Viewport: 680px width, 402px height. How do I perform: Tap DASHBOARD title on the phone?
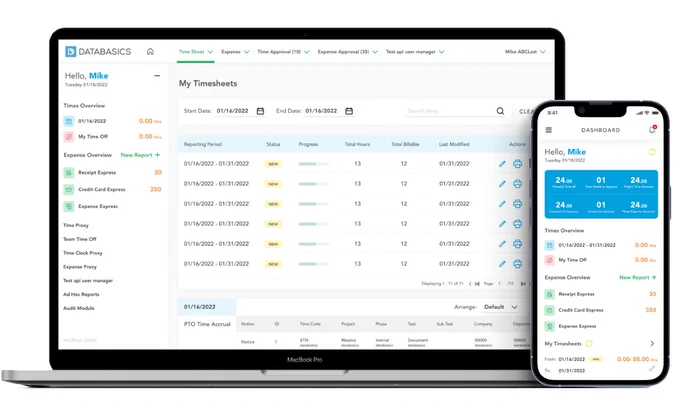point(601,130)
